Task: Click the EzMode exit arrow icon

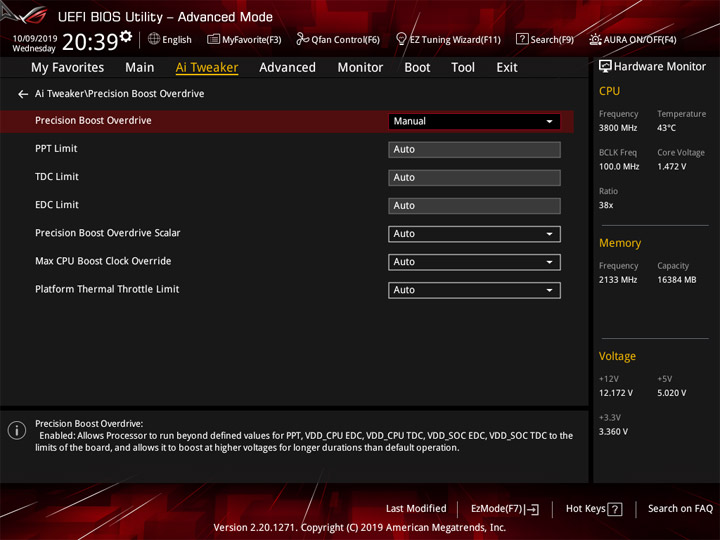Action: pyautogui.click(x=533, y=509)
